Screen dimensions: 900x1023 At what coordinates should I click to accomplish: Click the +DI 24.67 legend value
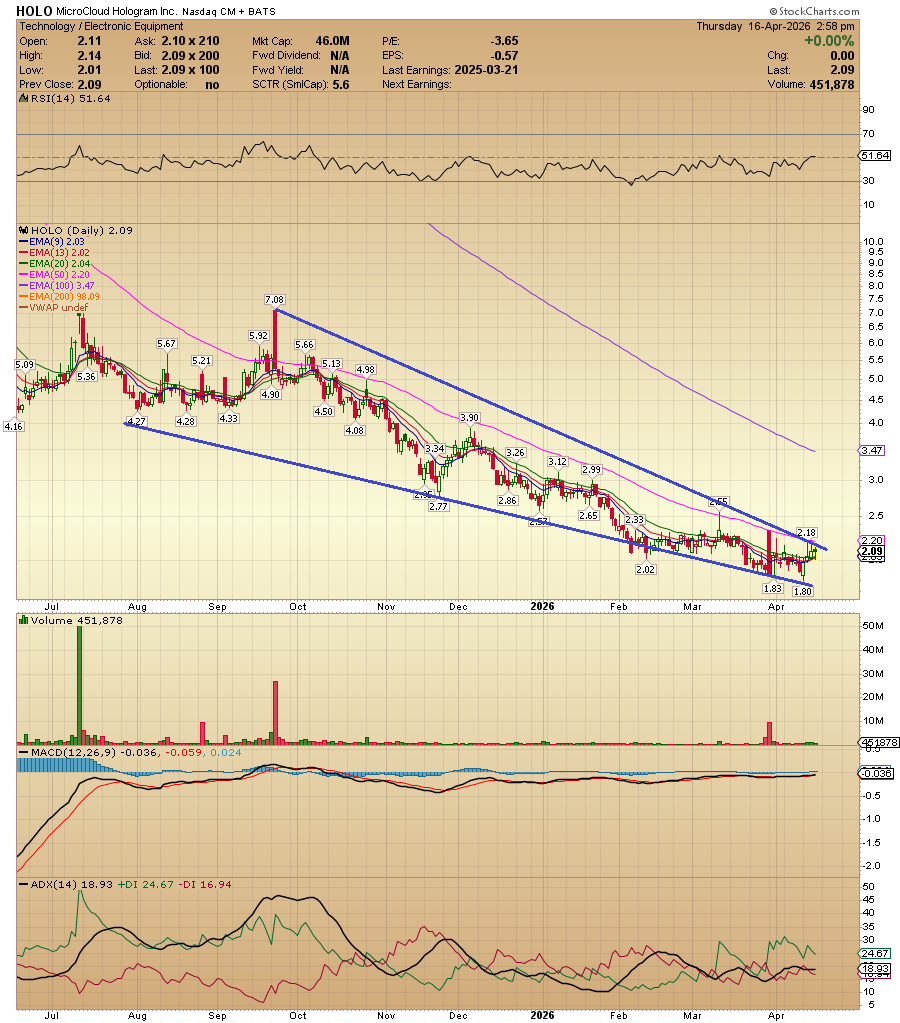pyautogui.click(x=146, y=885)
